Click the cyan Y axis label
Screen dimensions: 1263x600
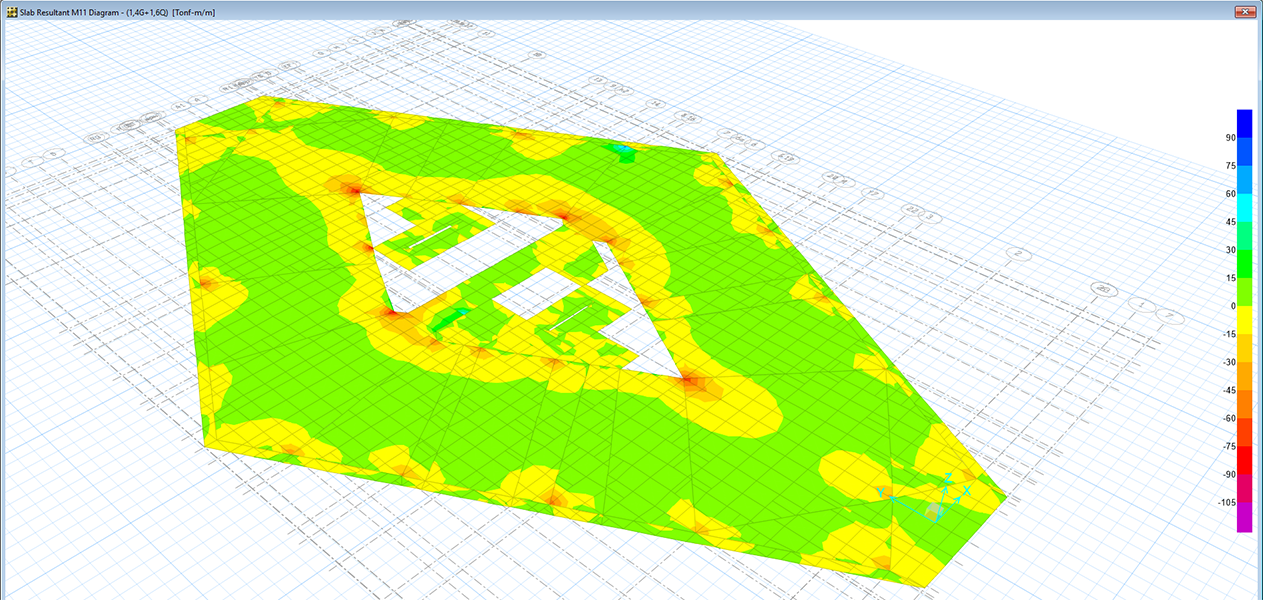881,492
